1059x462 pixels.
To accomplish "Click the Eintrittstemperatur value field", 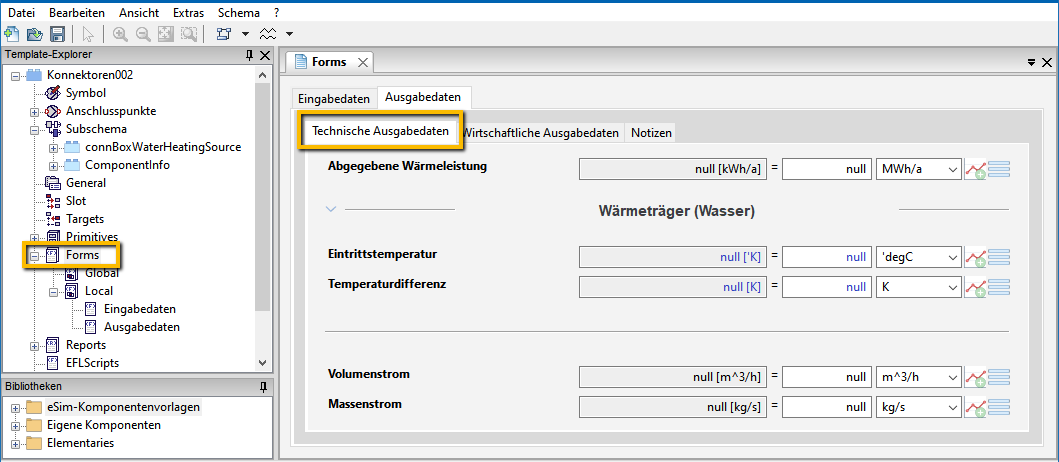I will [x=827, y=257].
